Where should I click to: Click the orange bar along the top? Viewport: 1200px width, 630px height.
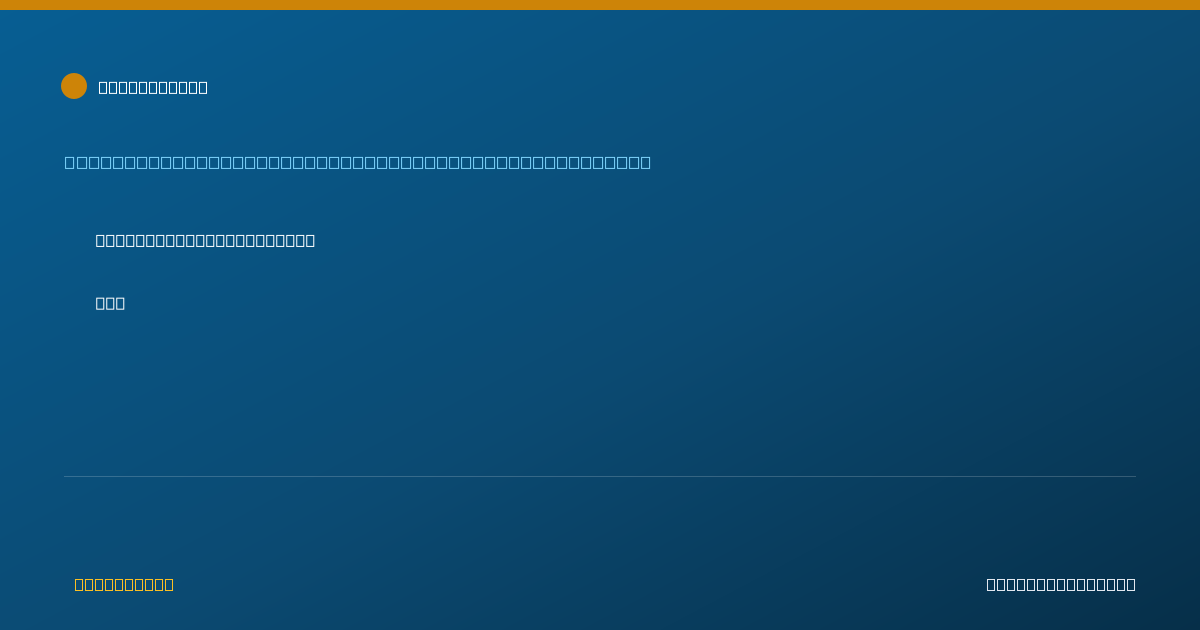pos(600,5)
